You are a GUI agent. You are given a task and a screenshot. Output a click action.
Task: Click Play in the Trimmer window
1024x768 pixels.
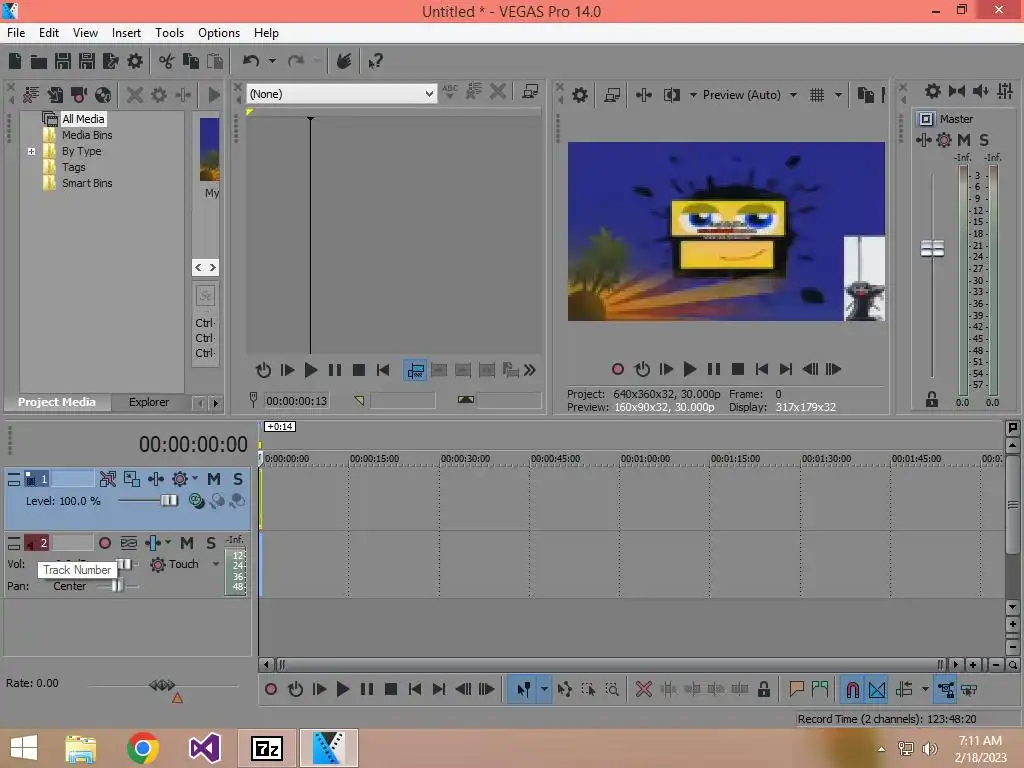(x=311, y=370)
